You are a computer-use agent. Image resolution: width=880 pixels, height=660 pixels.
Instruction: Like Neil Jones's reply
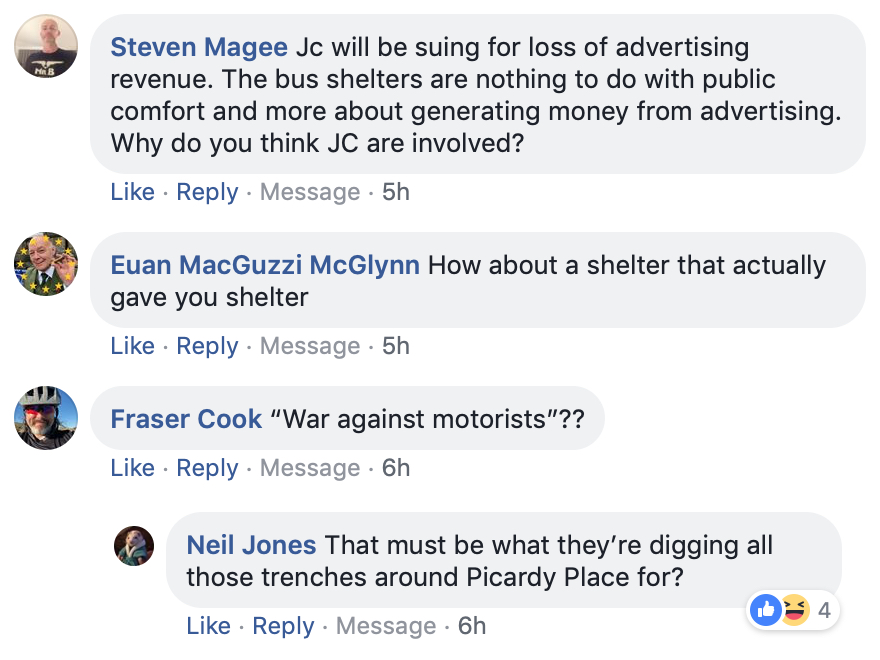click(x=208, y=626)
